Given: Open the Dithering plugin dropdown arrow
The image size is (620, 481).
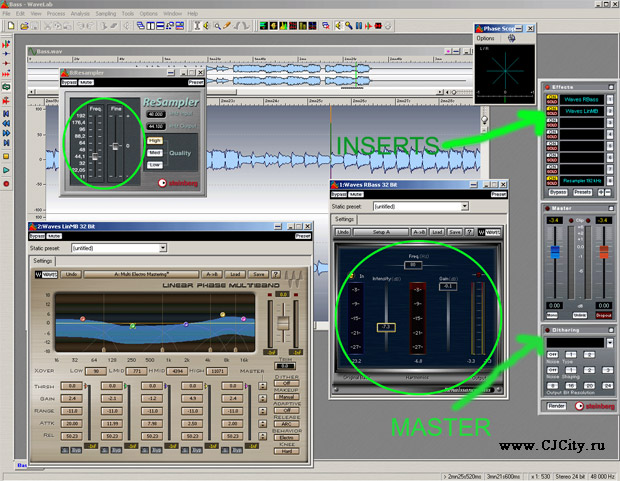Looking at the screenshot, I should (x=610, y=343).
